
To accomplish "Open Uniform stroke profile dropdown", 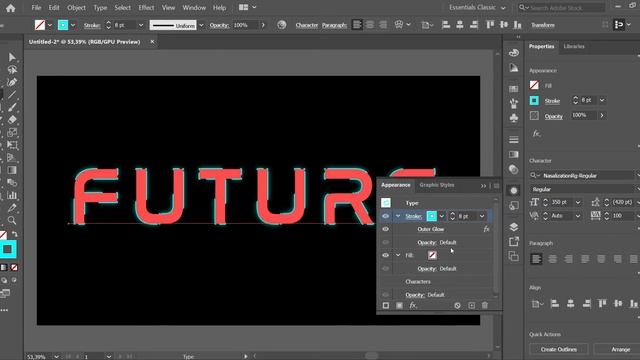I will click(201, 25).
